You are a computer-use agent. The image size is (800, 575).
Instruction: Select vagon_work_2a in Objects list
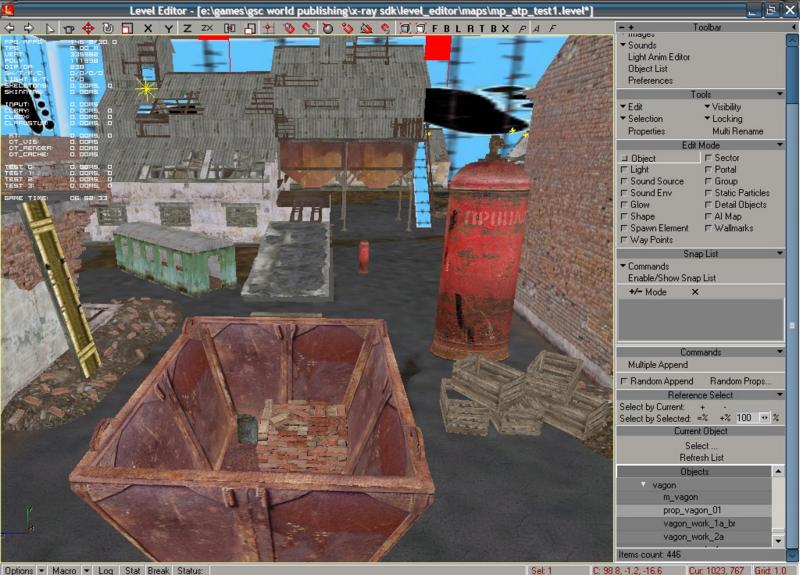coord(694,537)
